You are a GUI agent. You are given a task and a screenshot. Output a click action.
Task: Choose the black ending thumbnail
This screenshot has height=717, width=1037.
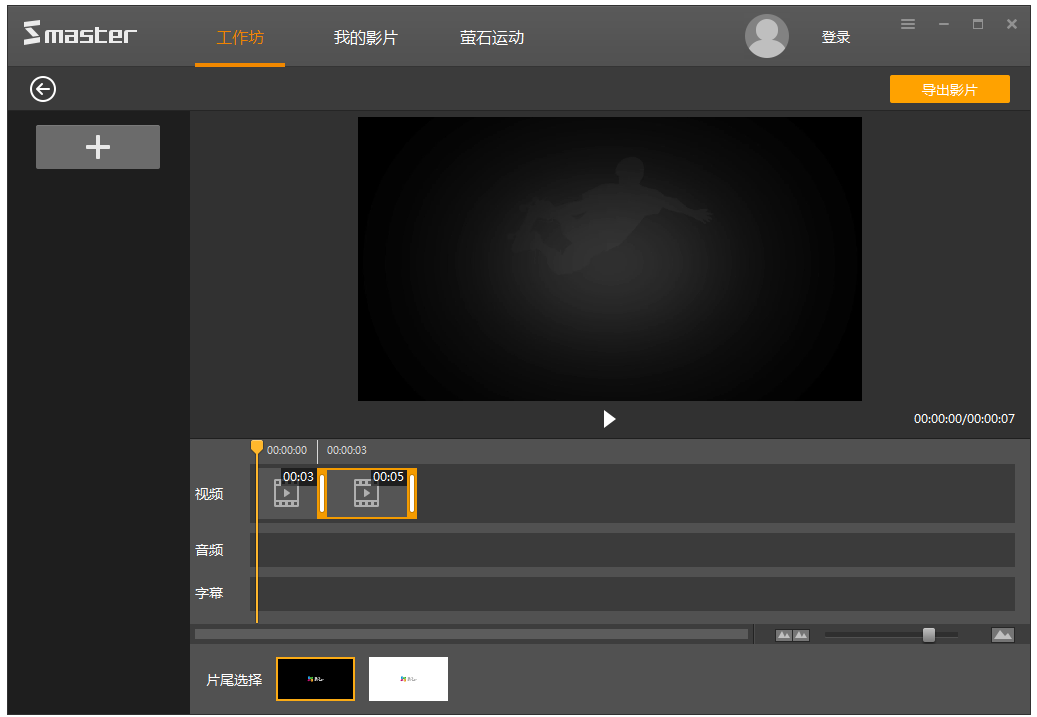coord(315,679)
